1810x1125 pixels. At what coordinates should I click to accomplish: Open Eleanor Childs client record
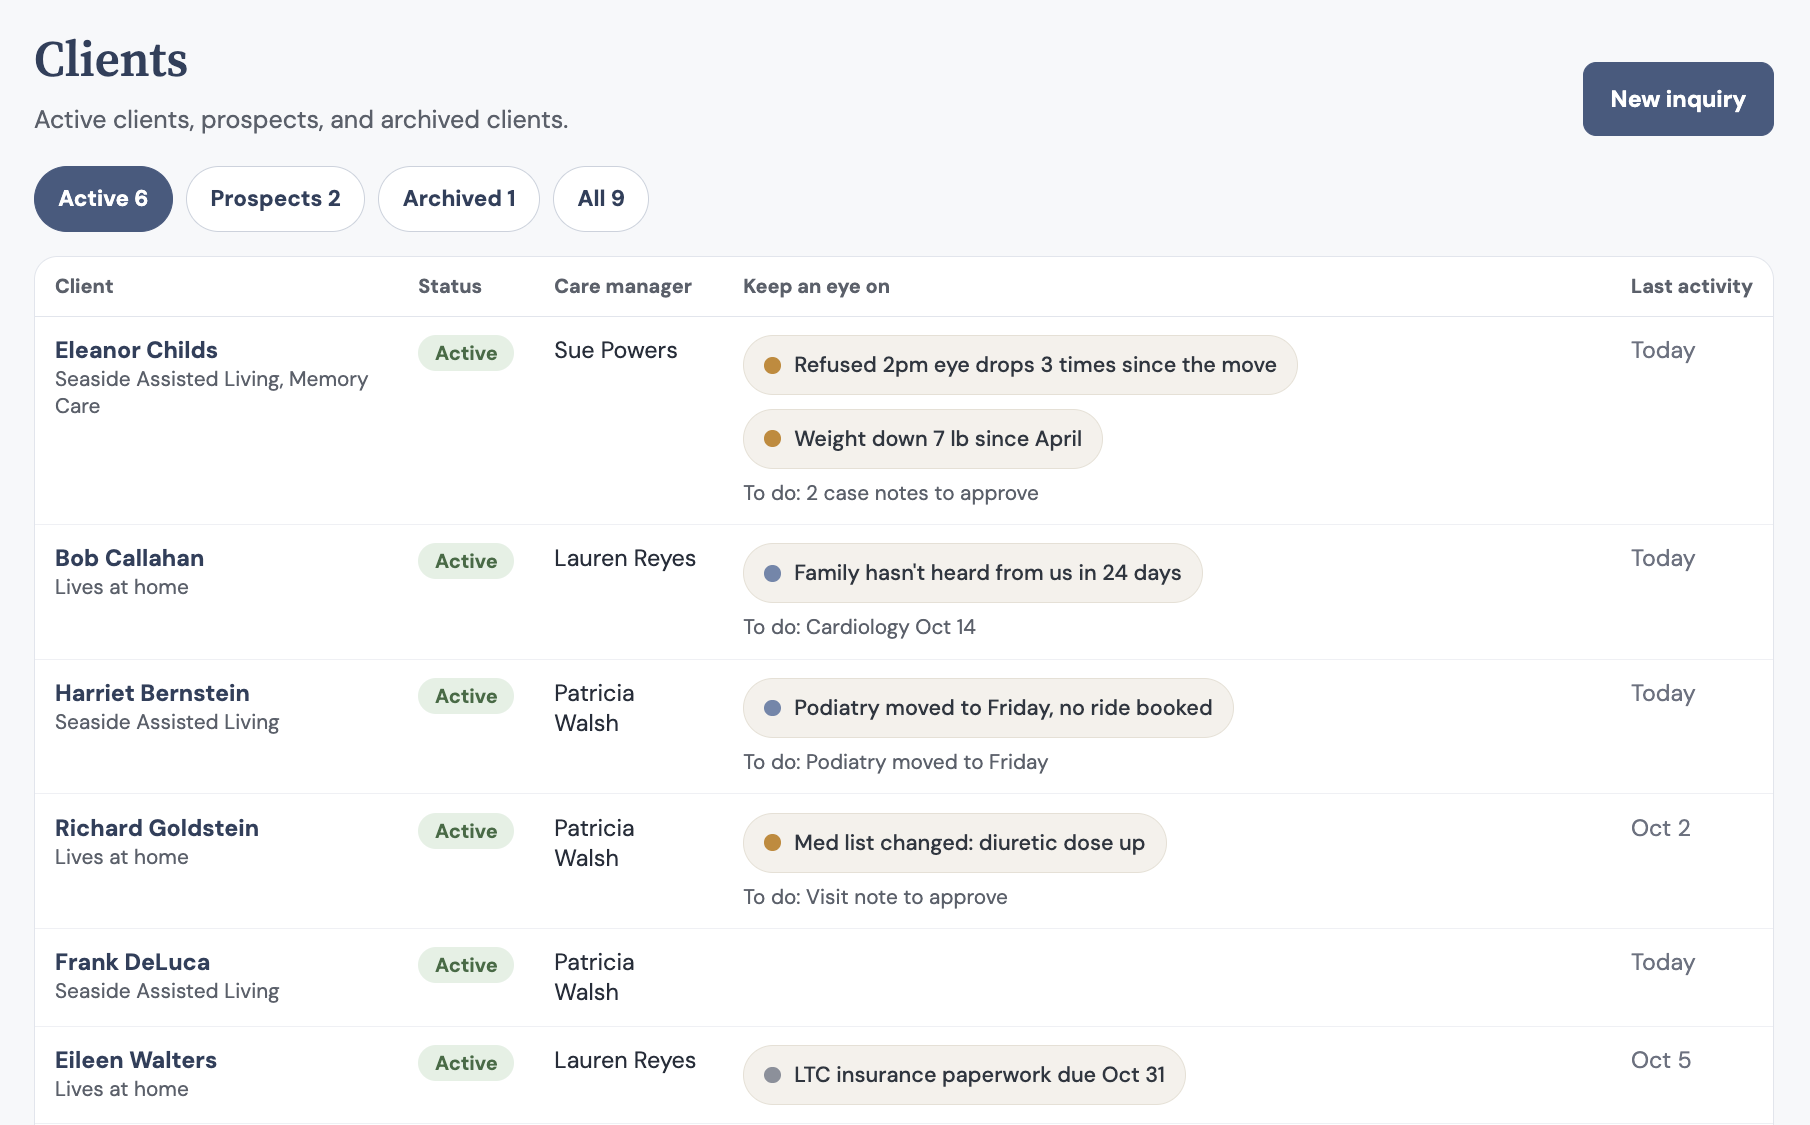tap(136, 350)
